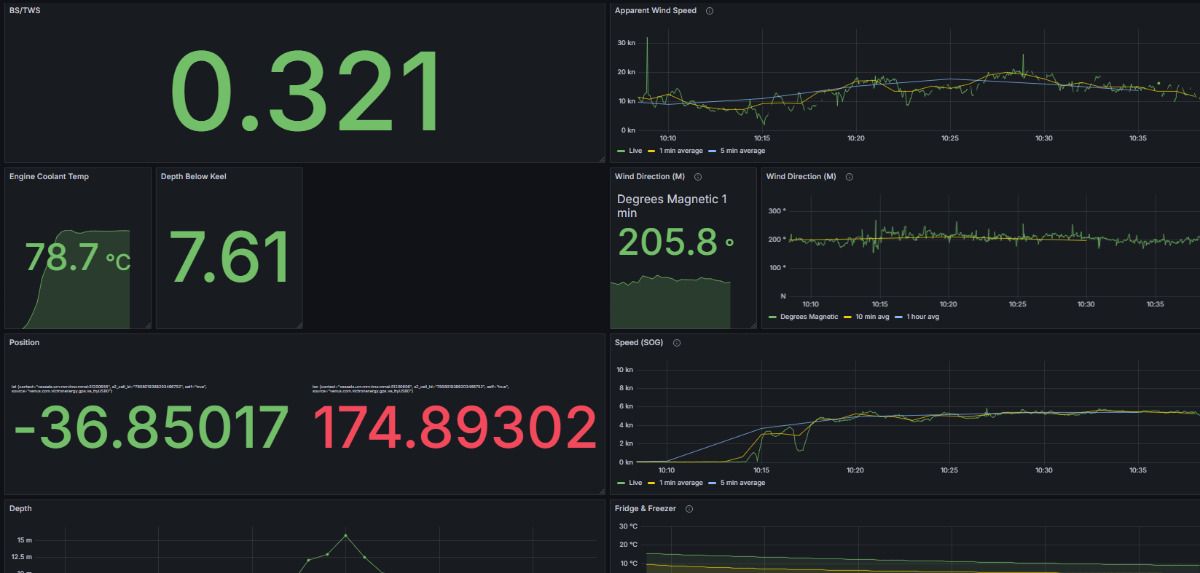
Task: Click resize handle of Engine Coolant Temp panel
Action: (147, 325)
